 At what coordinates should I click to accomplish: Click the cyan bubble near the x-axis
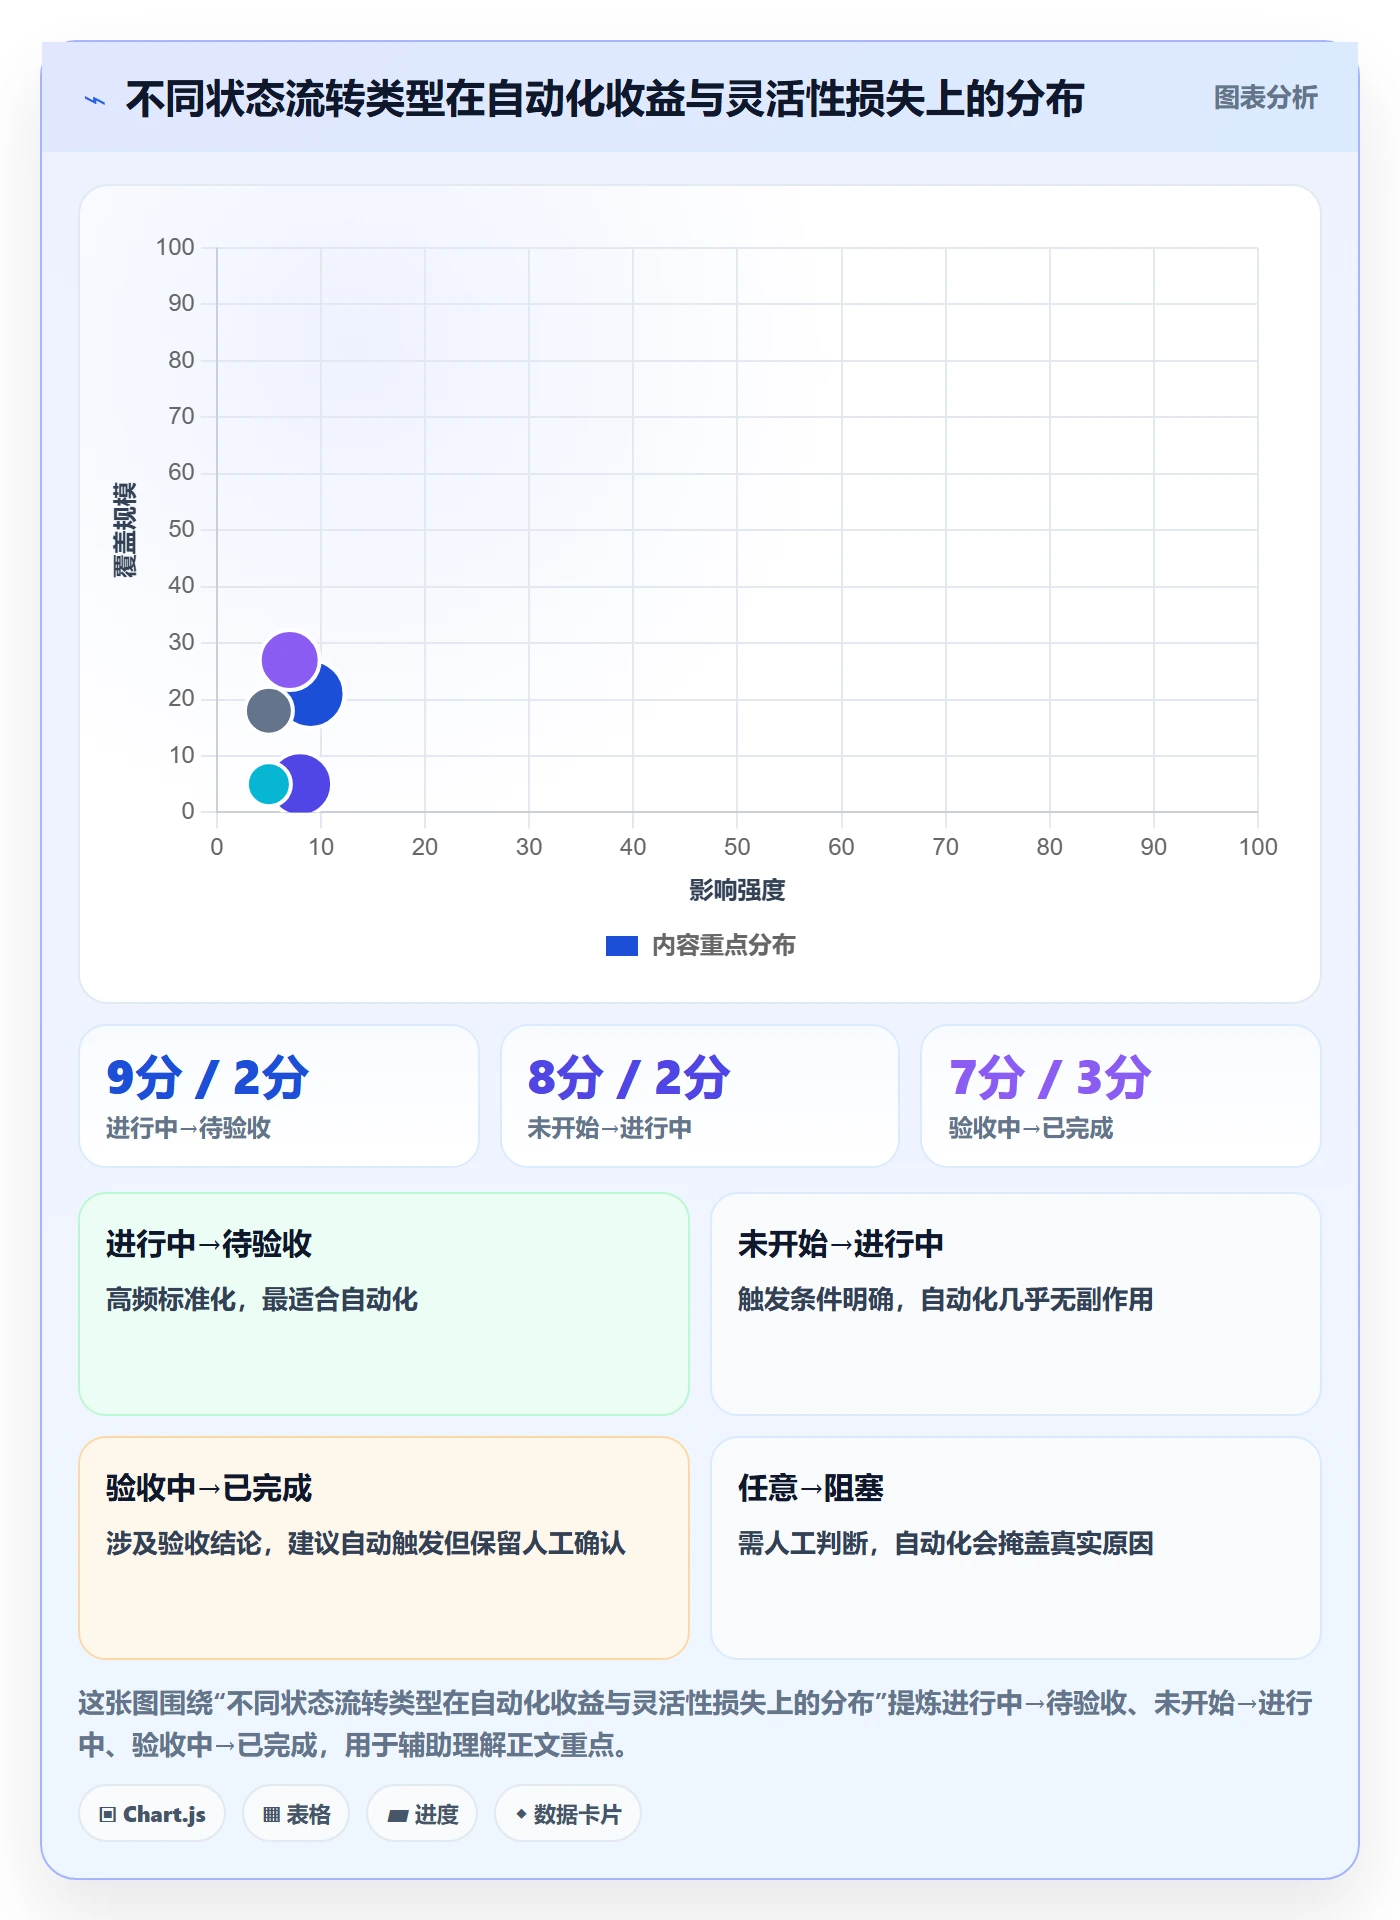pyautogui.click(x=268, y=784)
